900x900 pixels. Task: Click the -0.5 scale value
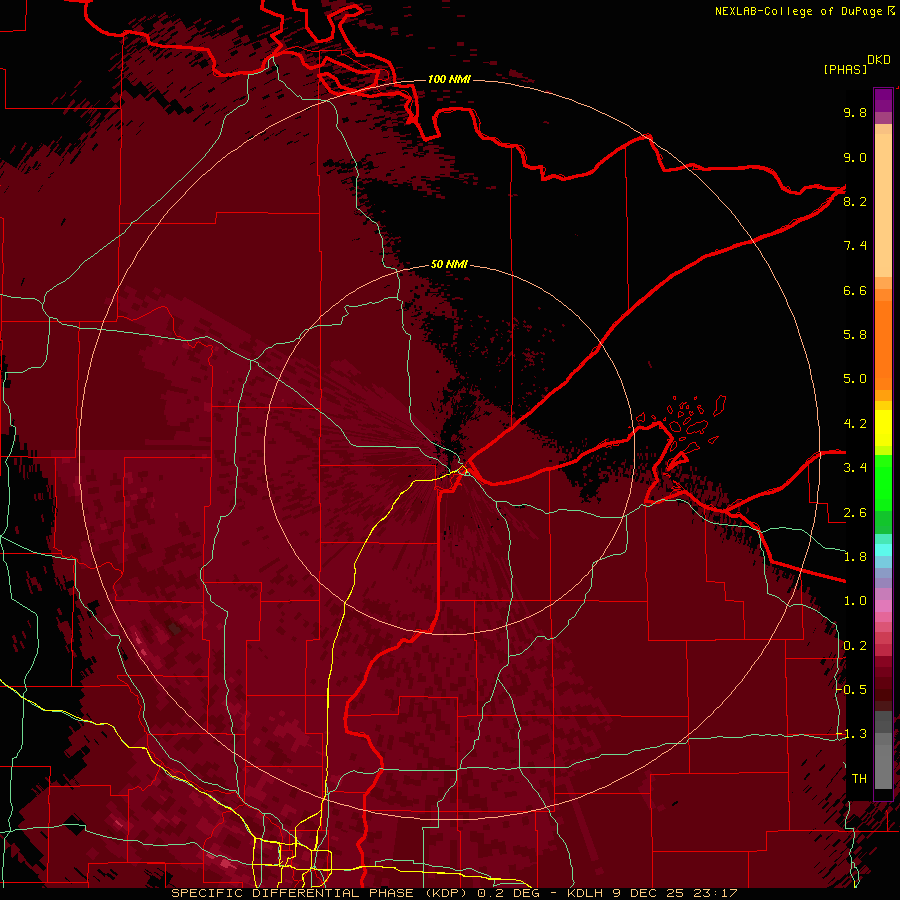point(851,690)
